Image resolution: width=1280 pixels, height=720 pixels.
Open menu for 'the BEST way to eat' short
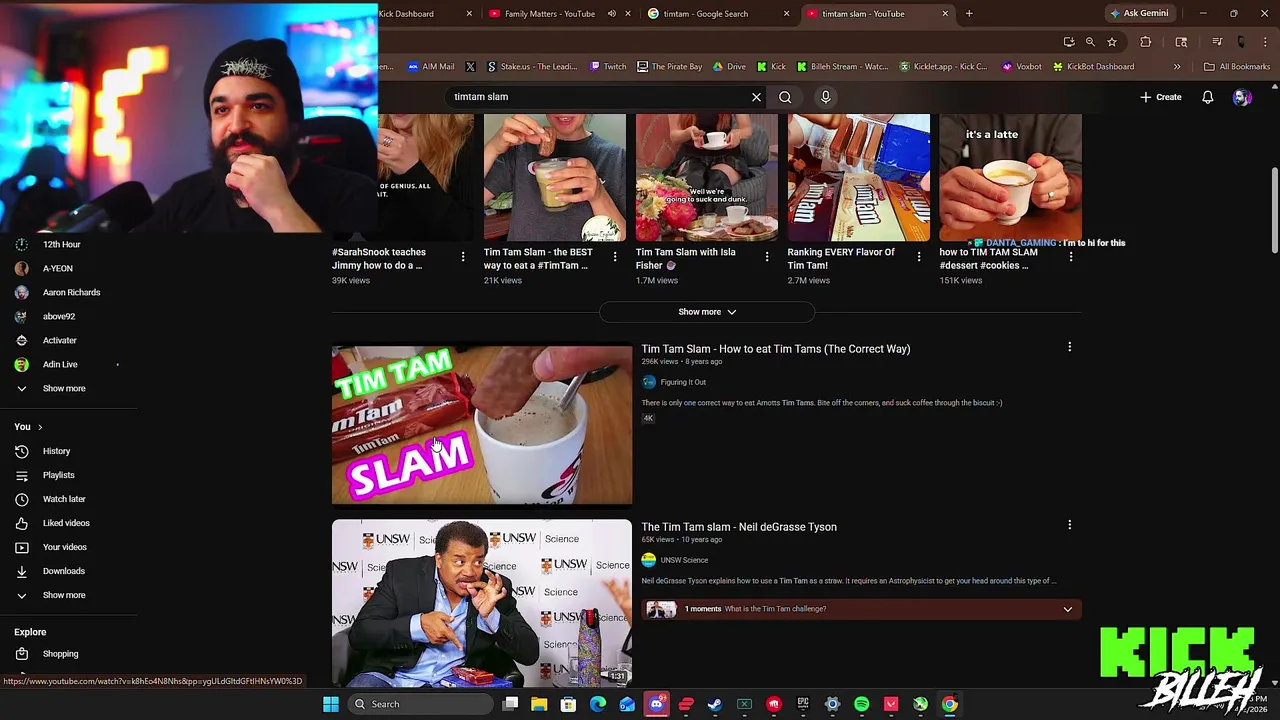coord(615,257)
